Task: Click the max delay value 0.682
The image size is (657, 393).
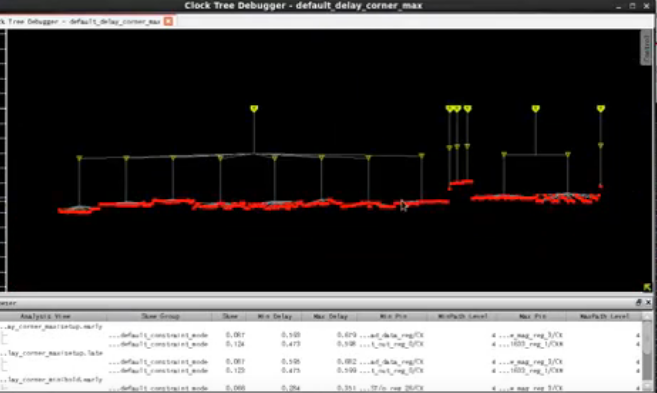Action: 347,361
